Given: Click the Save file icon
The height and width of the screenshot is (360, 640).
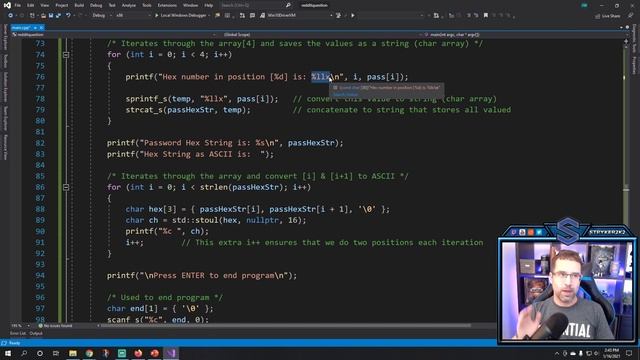Looking at the screenshot, I should [x=51, y=16].
